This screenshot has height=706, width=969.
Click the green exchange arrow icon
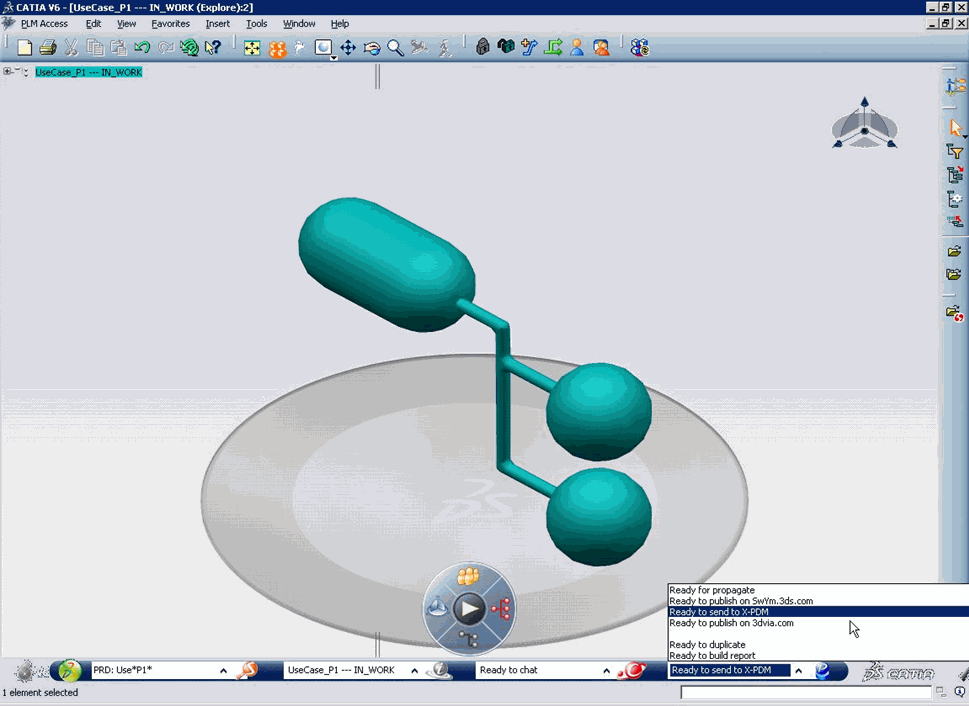pyautogui.click(x=553, y=47)
